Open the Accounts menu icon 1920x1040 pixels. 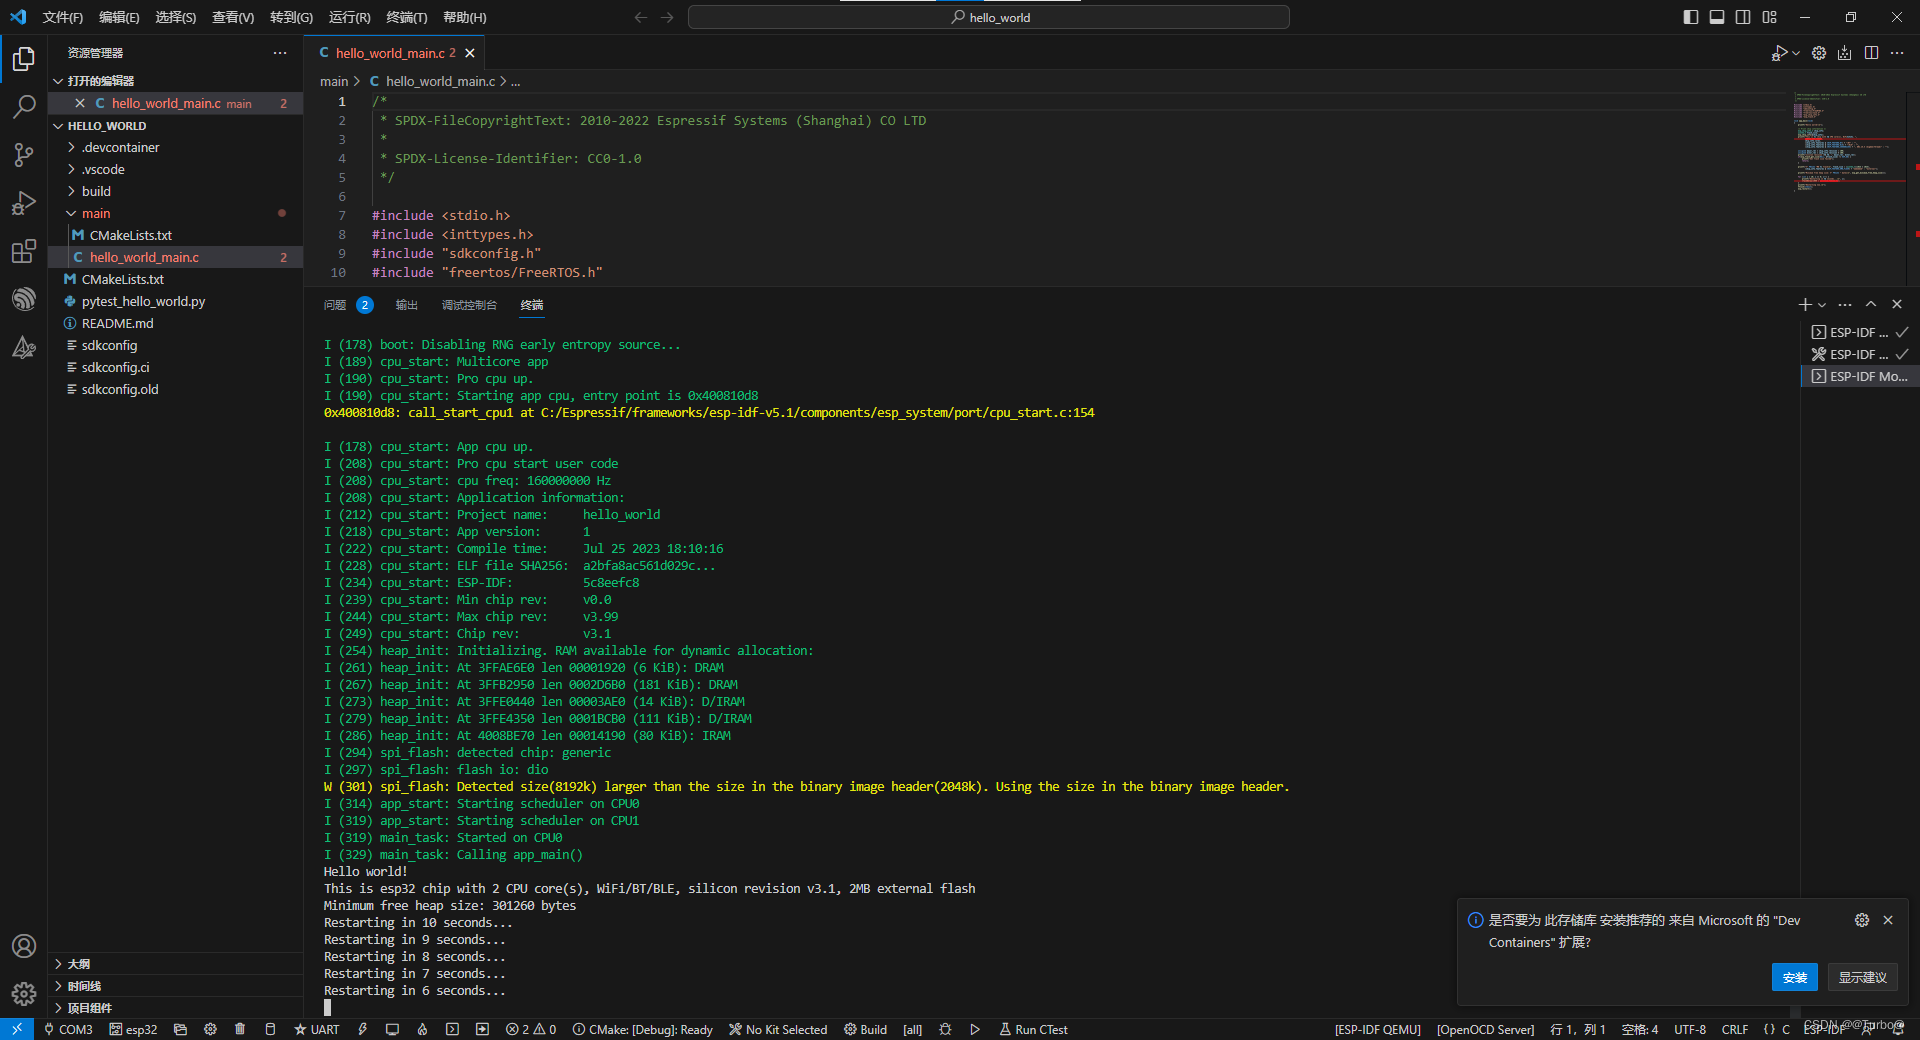pyautogui.click(x=24, y=946)
